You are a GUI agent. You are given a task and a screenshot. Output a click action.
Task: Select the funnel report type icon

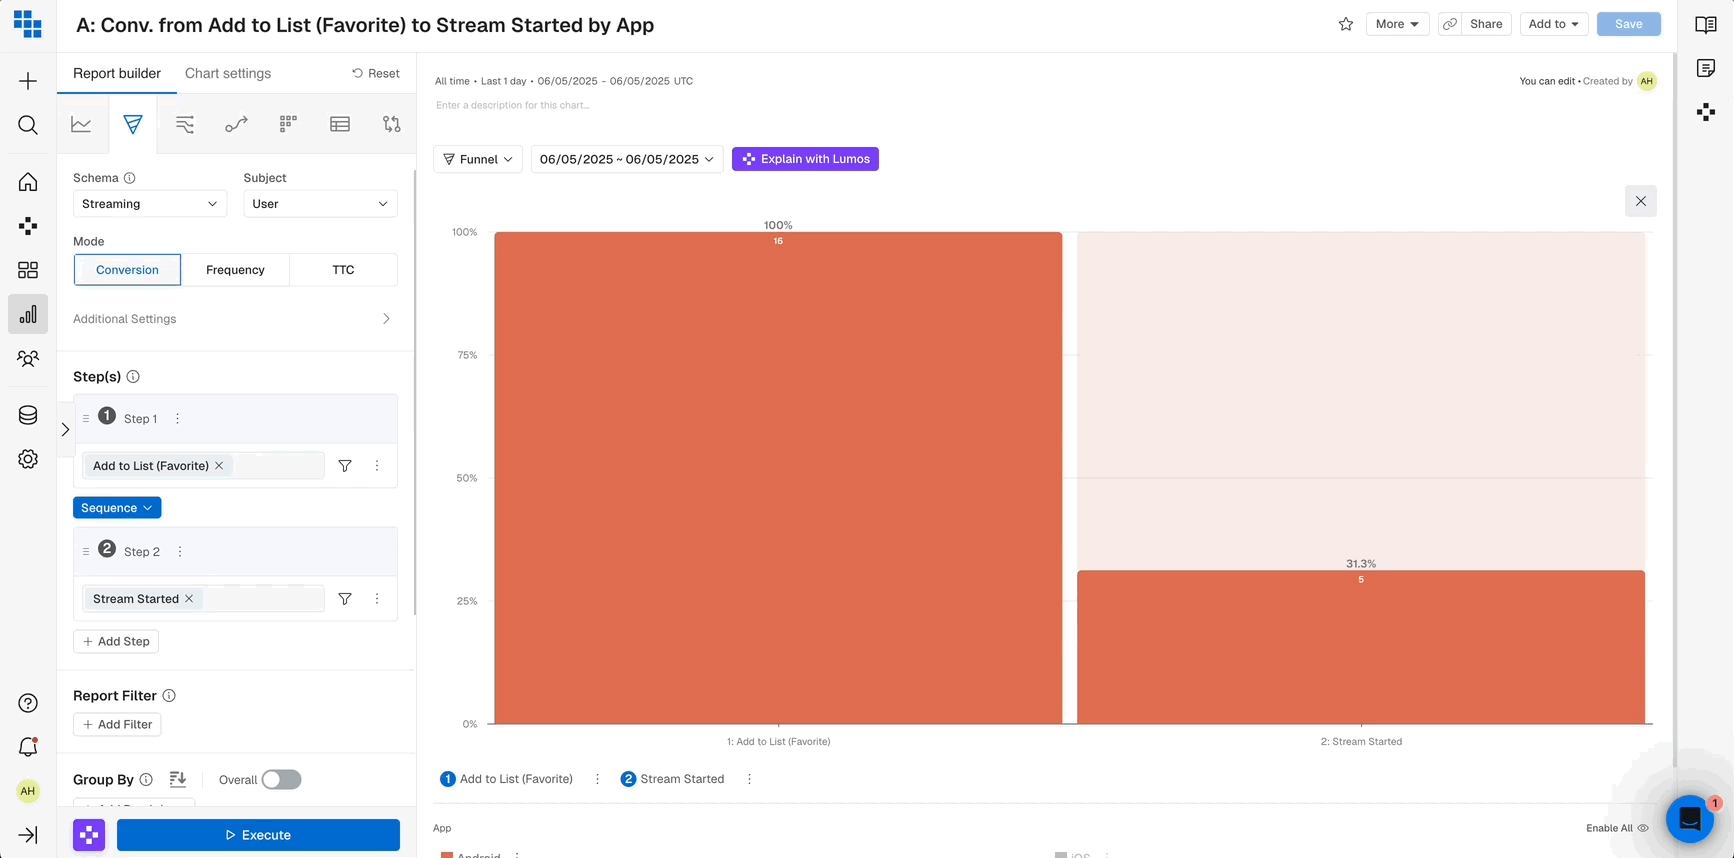[133, 124]
